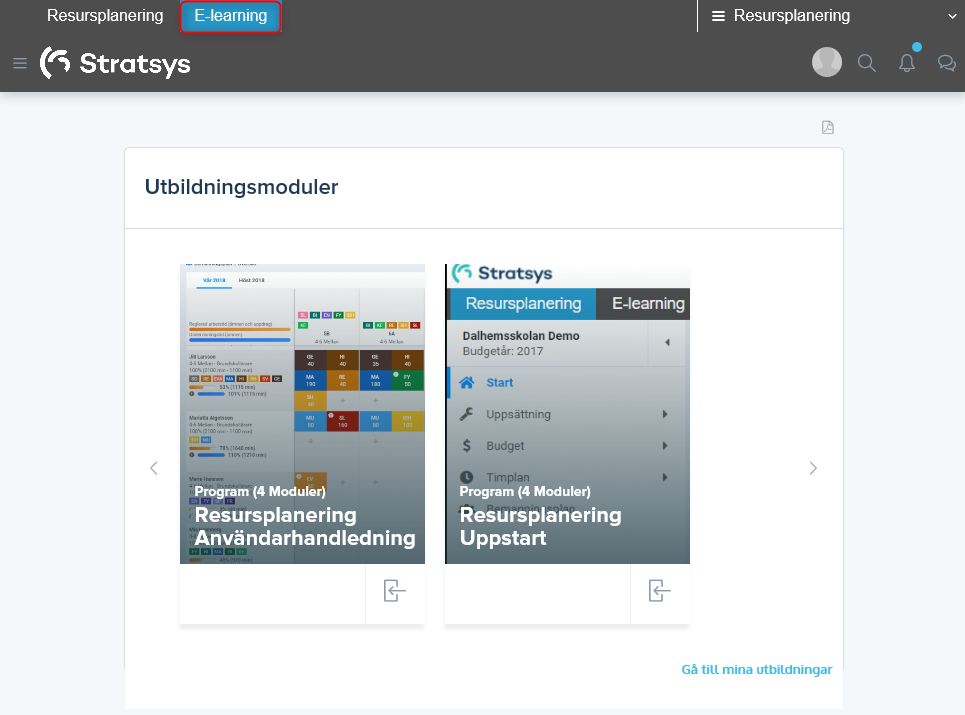Image resolution: width=965 pixels, height=715 pixels.
Task: Enter the Resursplanering Uppstart course via its icon
Action: 659,591
